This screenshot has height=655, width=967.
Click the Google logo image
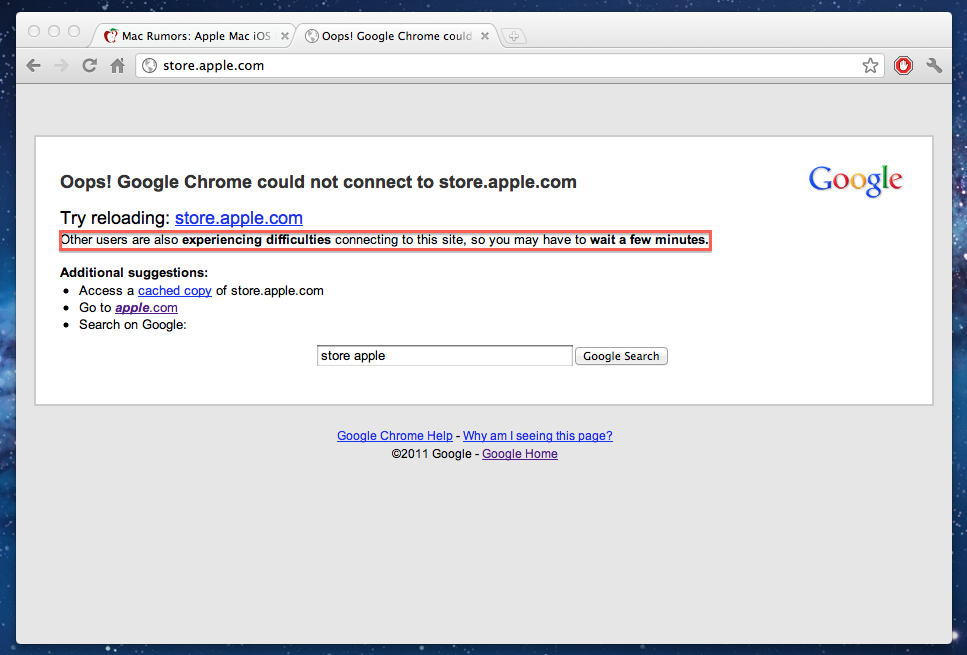855,181
